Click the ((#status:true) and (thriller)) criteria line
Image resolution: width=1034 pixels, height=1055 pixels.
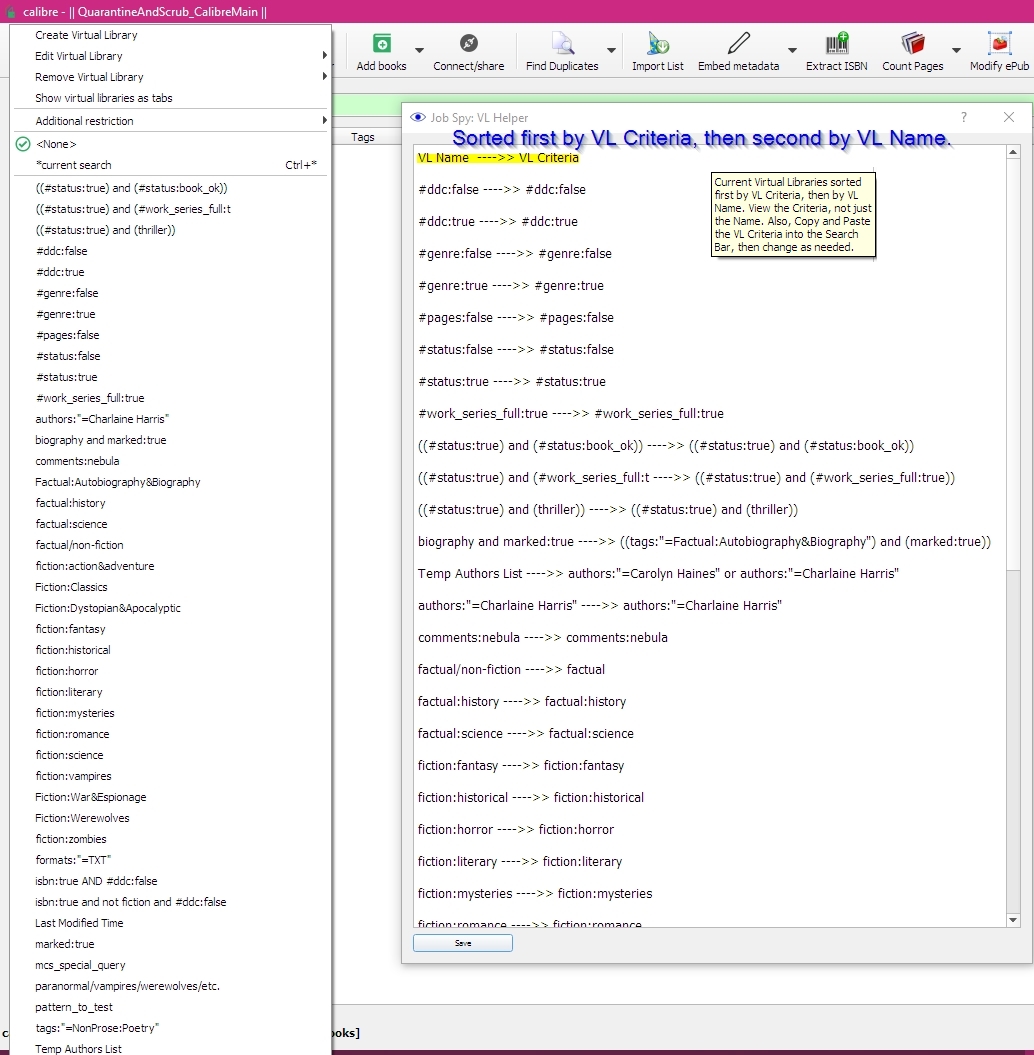(x=608, y=510)
